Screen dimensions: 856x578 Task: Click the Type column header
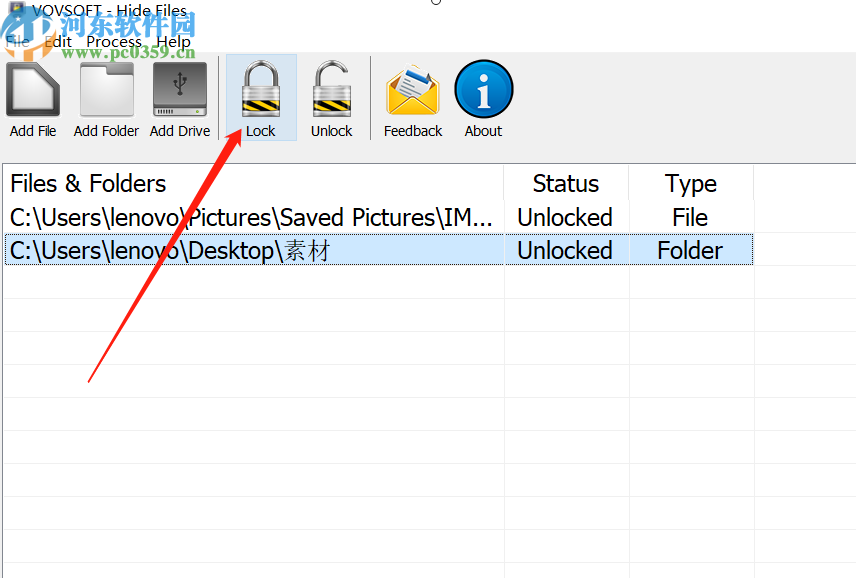[x=690, y=184]
